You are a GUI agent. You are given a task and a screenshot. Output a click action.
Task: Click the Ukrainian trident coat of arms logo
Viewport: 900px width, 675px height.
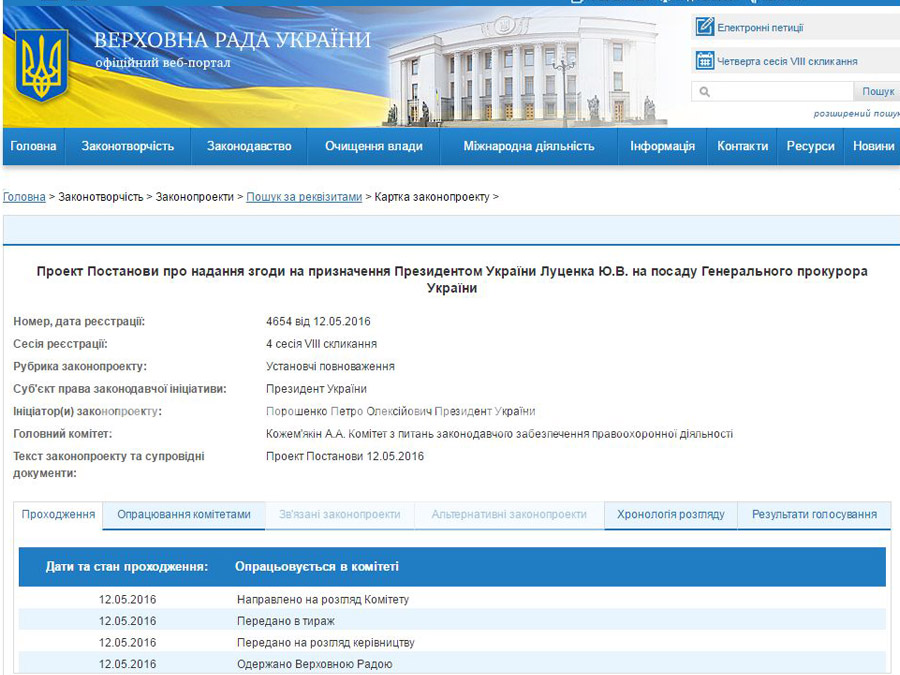pos(42,63)
